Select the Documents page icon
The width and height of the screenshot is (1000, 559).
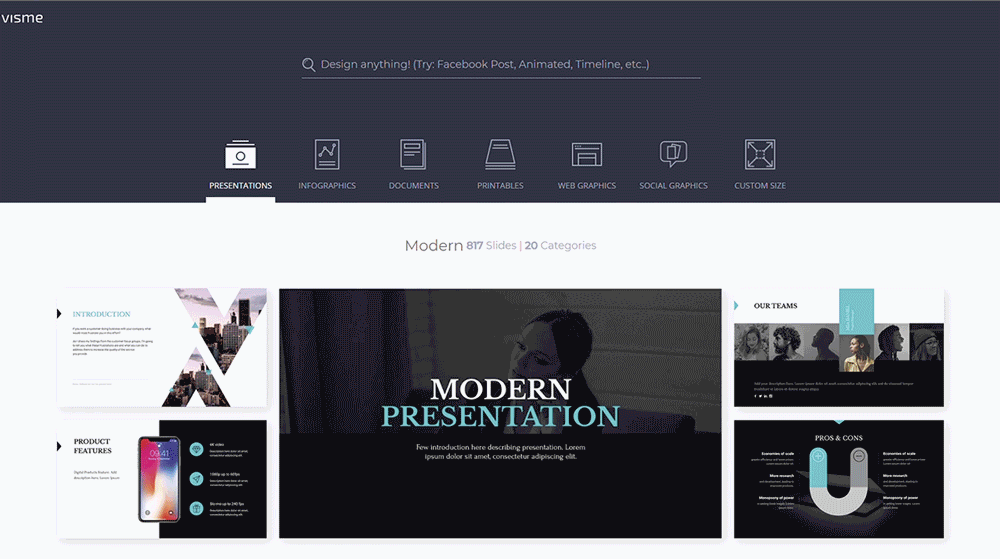coord(413,154)
